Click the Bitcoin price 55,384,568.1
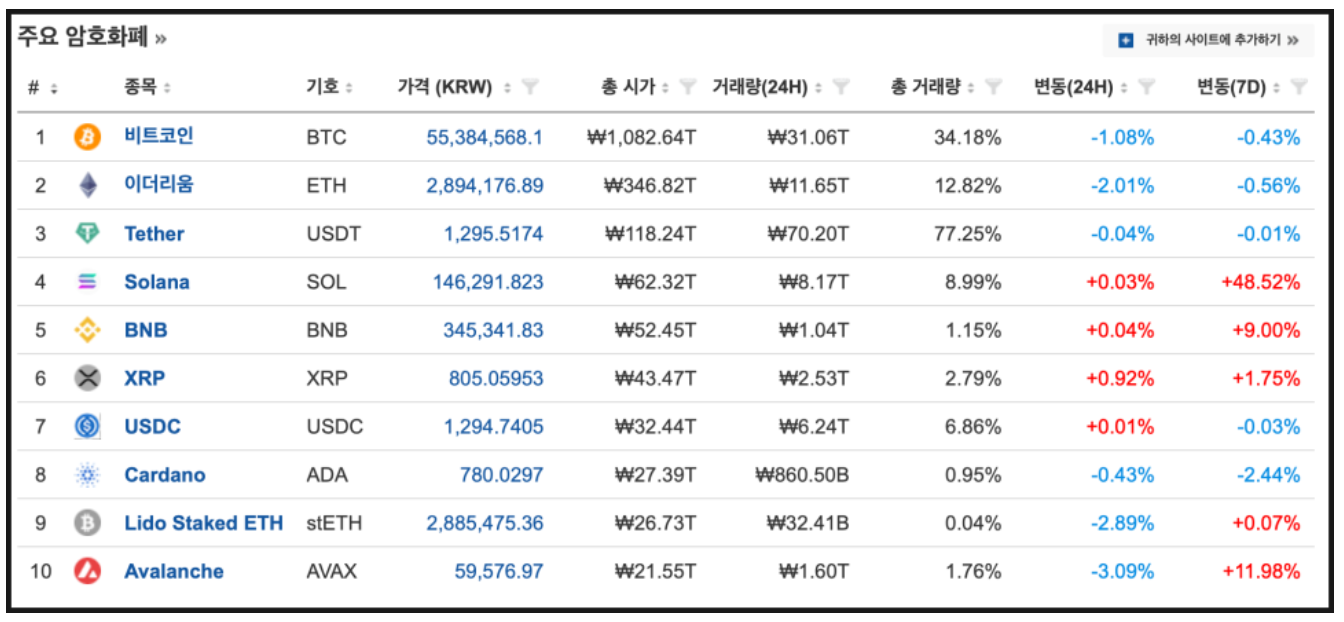1344x622 pixels. [485, 137]
